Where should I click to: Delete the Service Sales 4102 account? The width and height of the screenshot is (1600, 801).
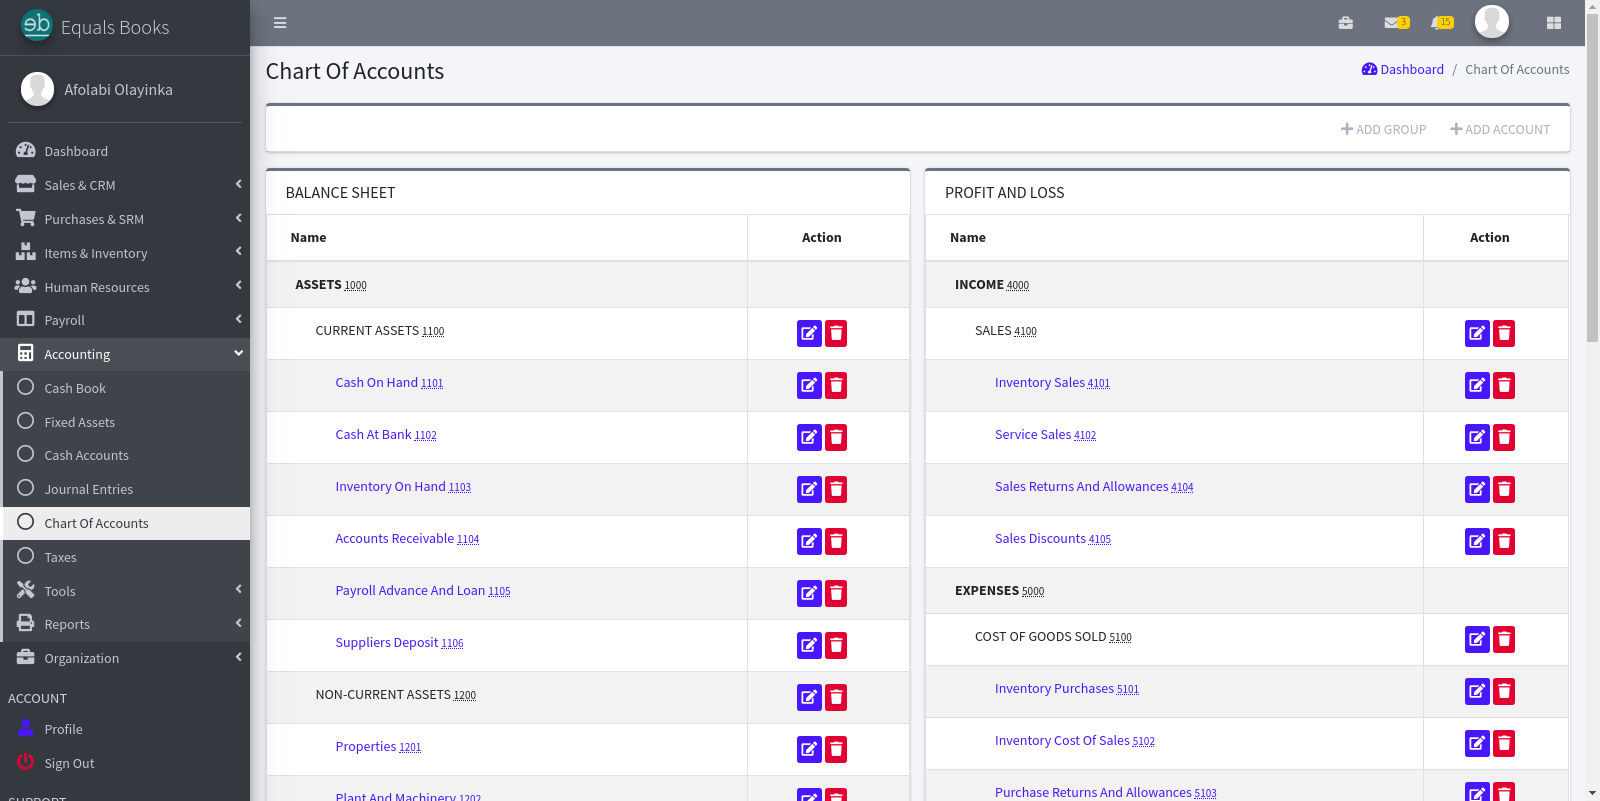pyautogui.click(x=1504, y=437)
